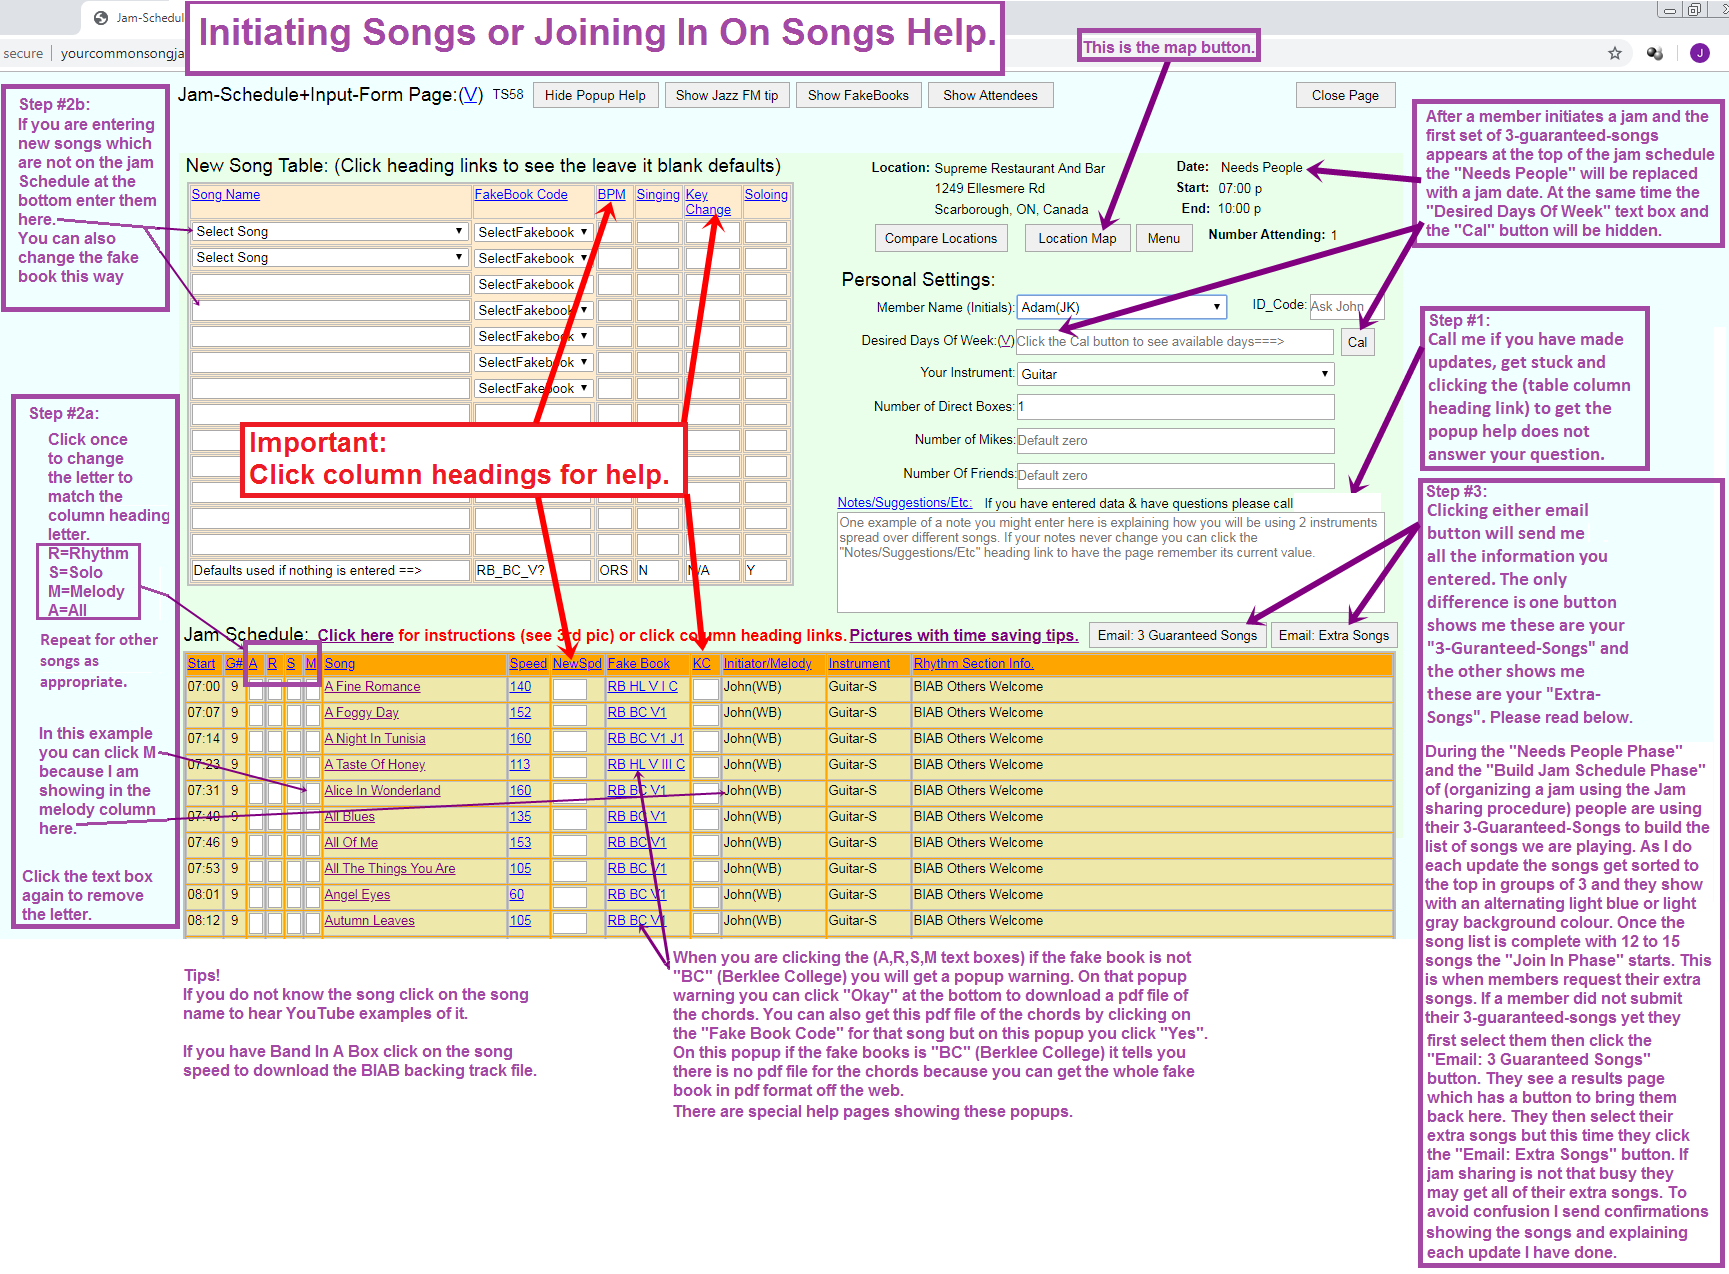Screen dimensions: 1729x1274
Task: Open the Location Map
Action: coord(1077,238)
